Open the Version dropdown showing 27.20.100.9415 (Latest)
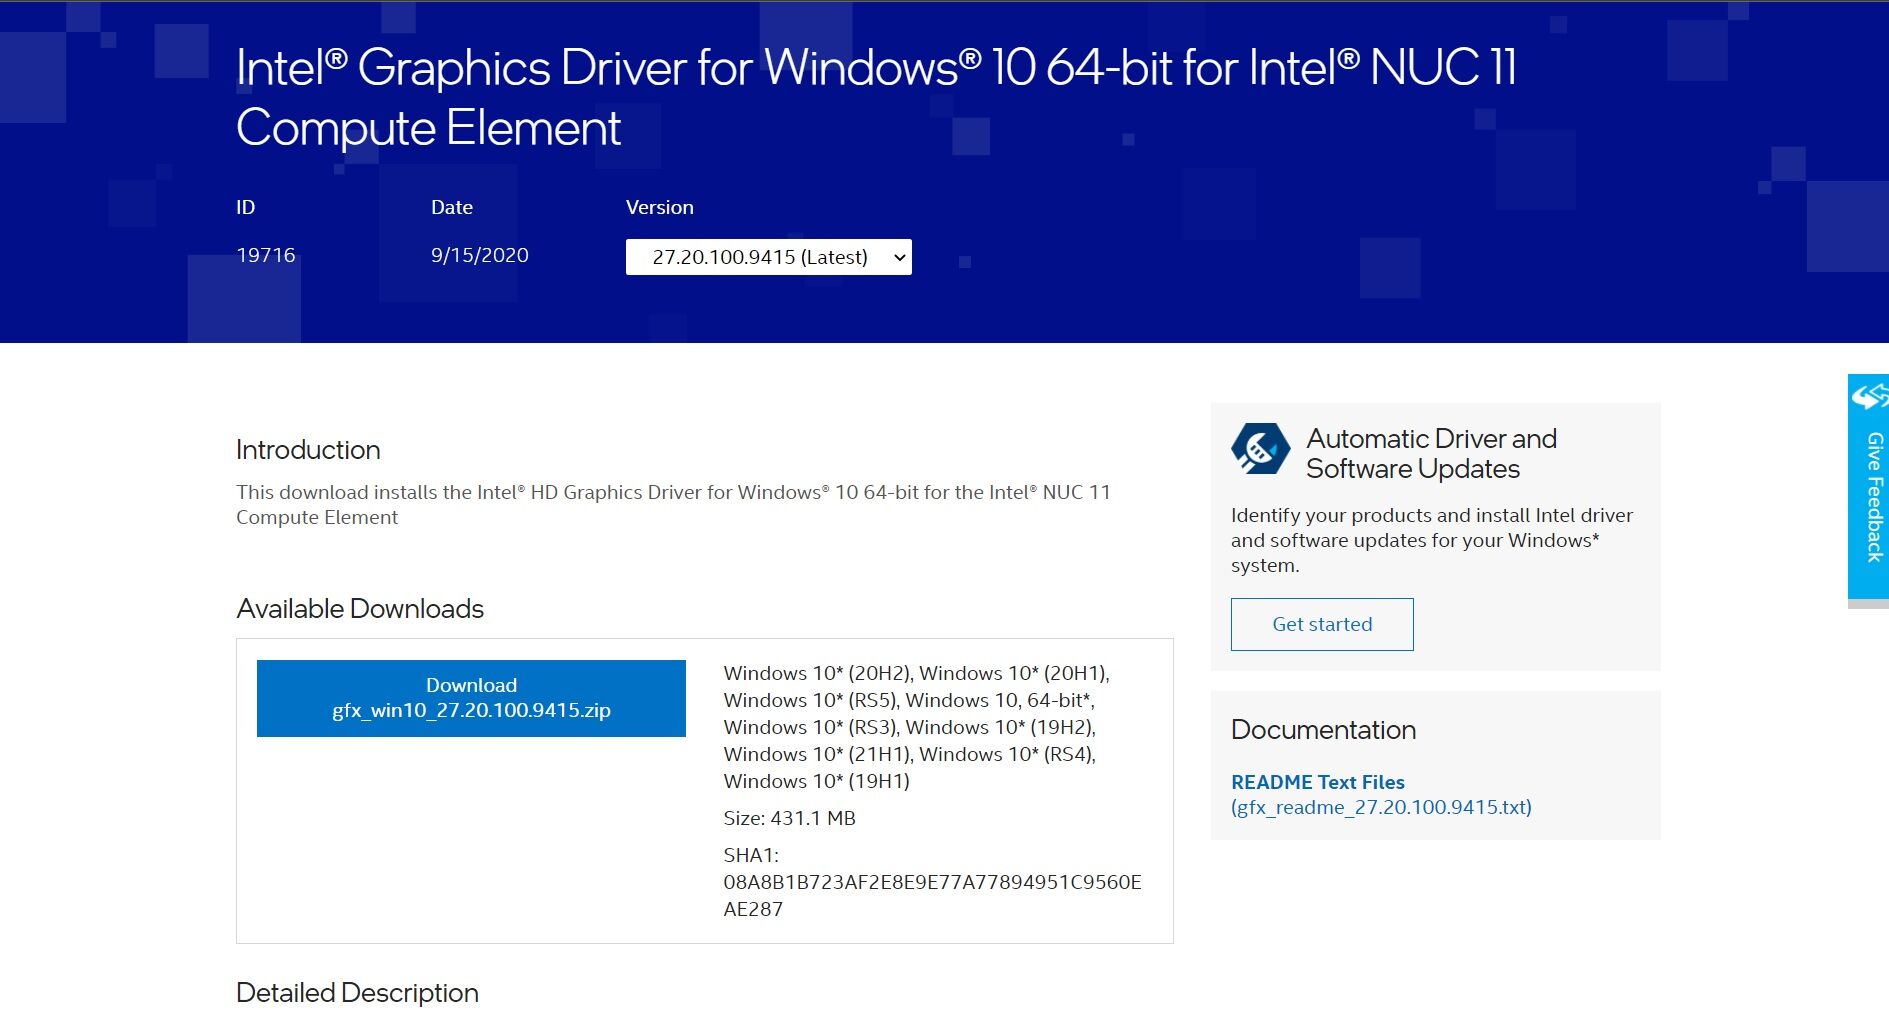1889x1012 pixels. click(768, 257)
